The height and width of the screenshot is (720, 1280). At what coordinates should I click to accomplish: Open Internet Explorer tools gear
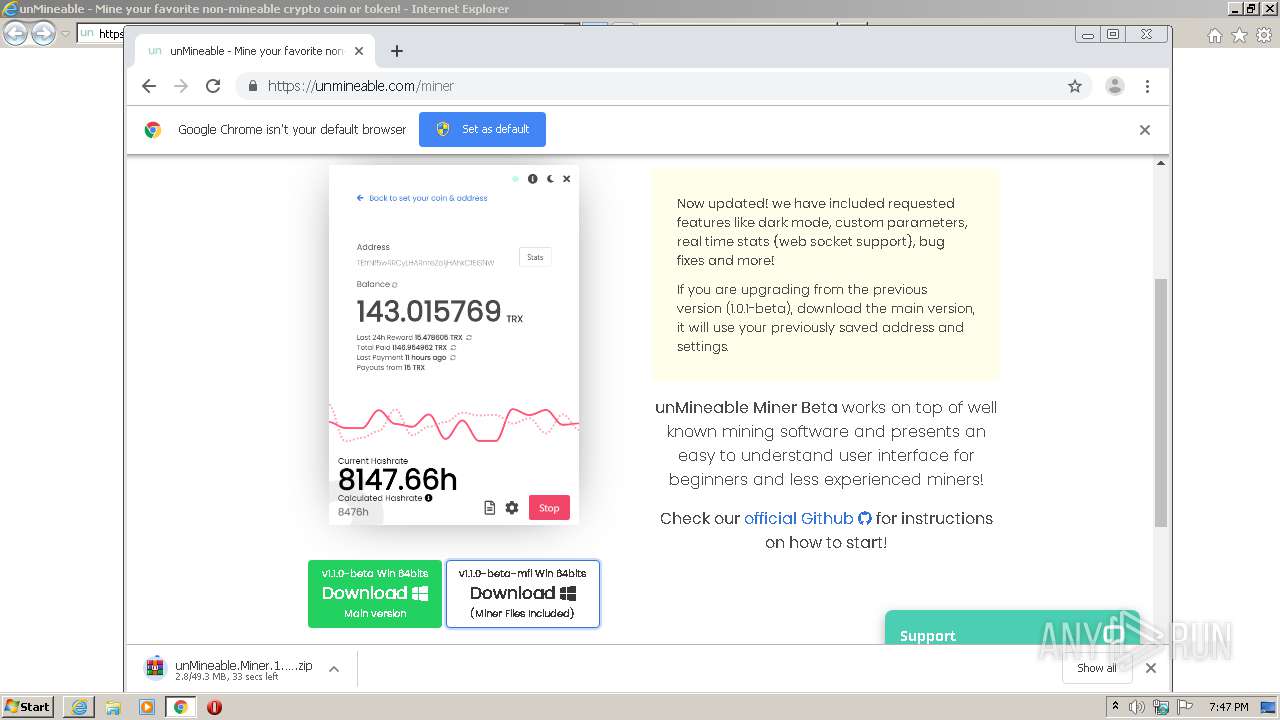pyautogui.click(x=1264, y=35)
